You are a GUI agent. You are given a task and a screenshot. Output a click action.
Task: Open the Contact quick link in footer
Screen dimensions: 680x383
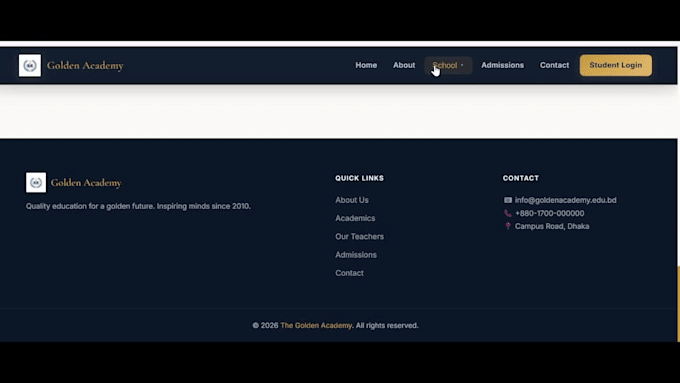(349, 273)
